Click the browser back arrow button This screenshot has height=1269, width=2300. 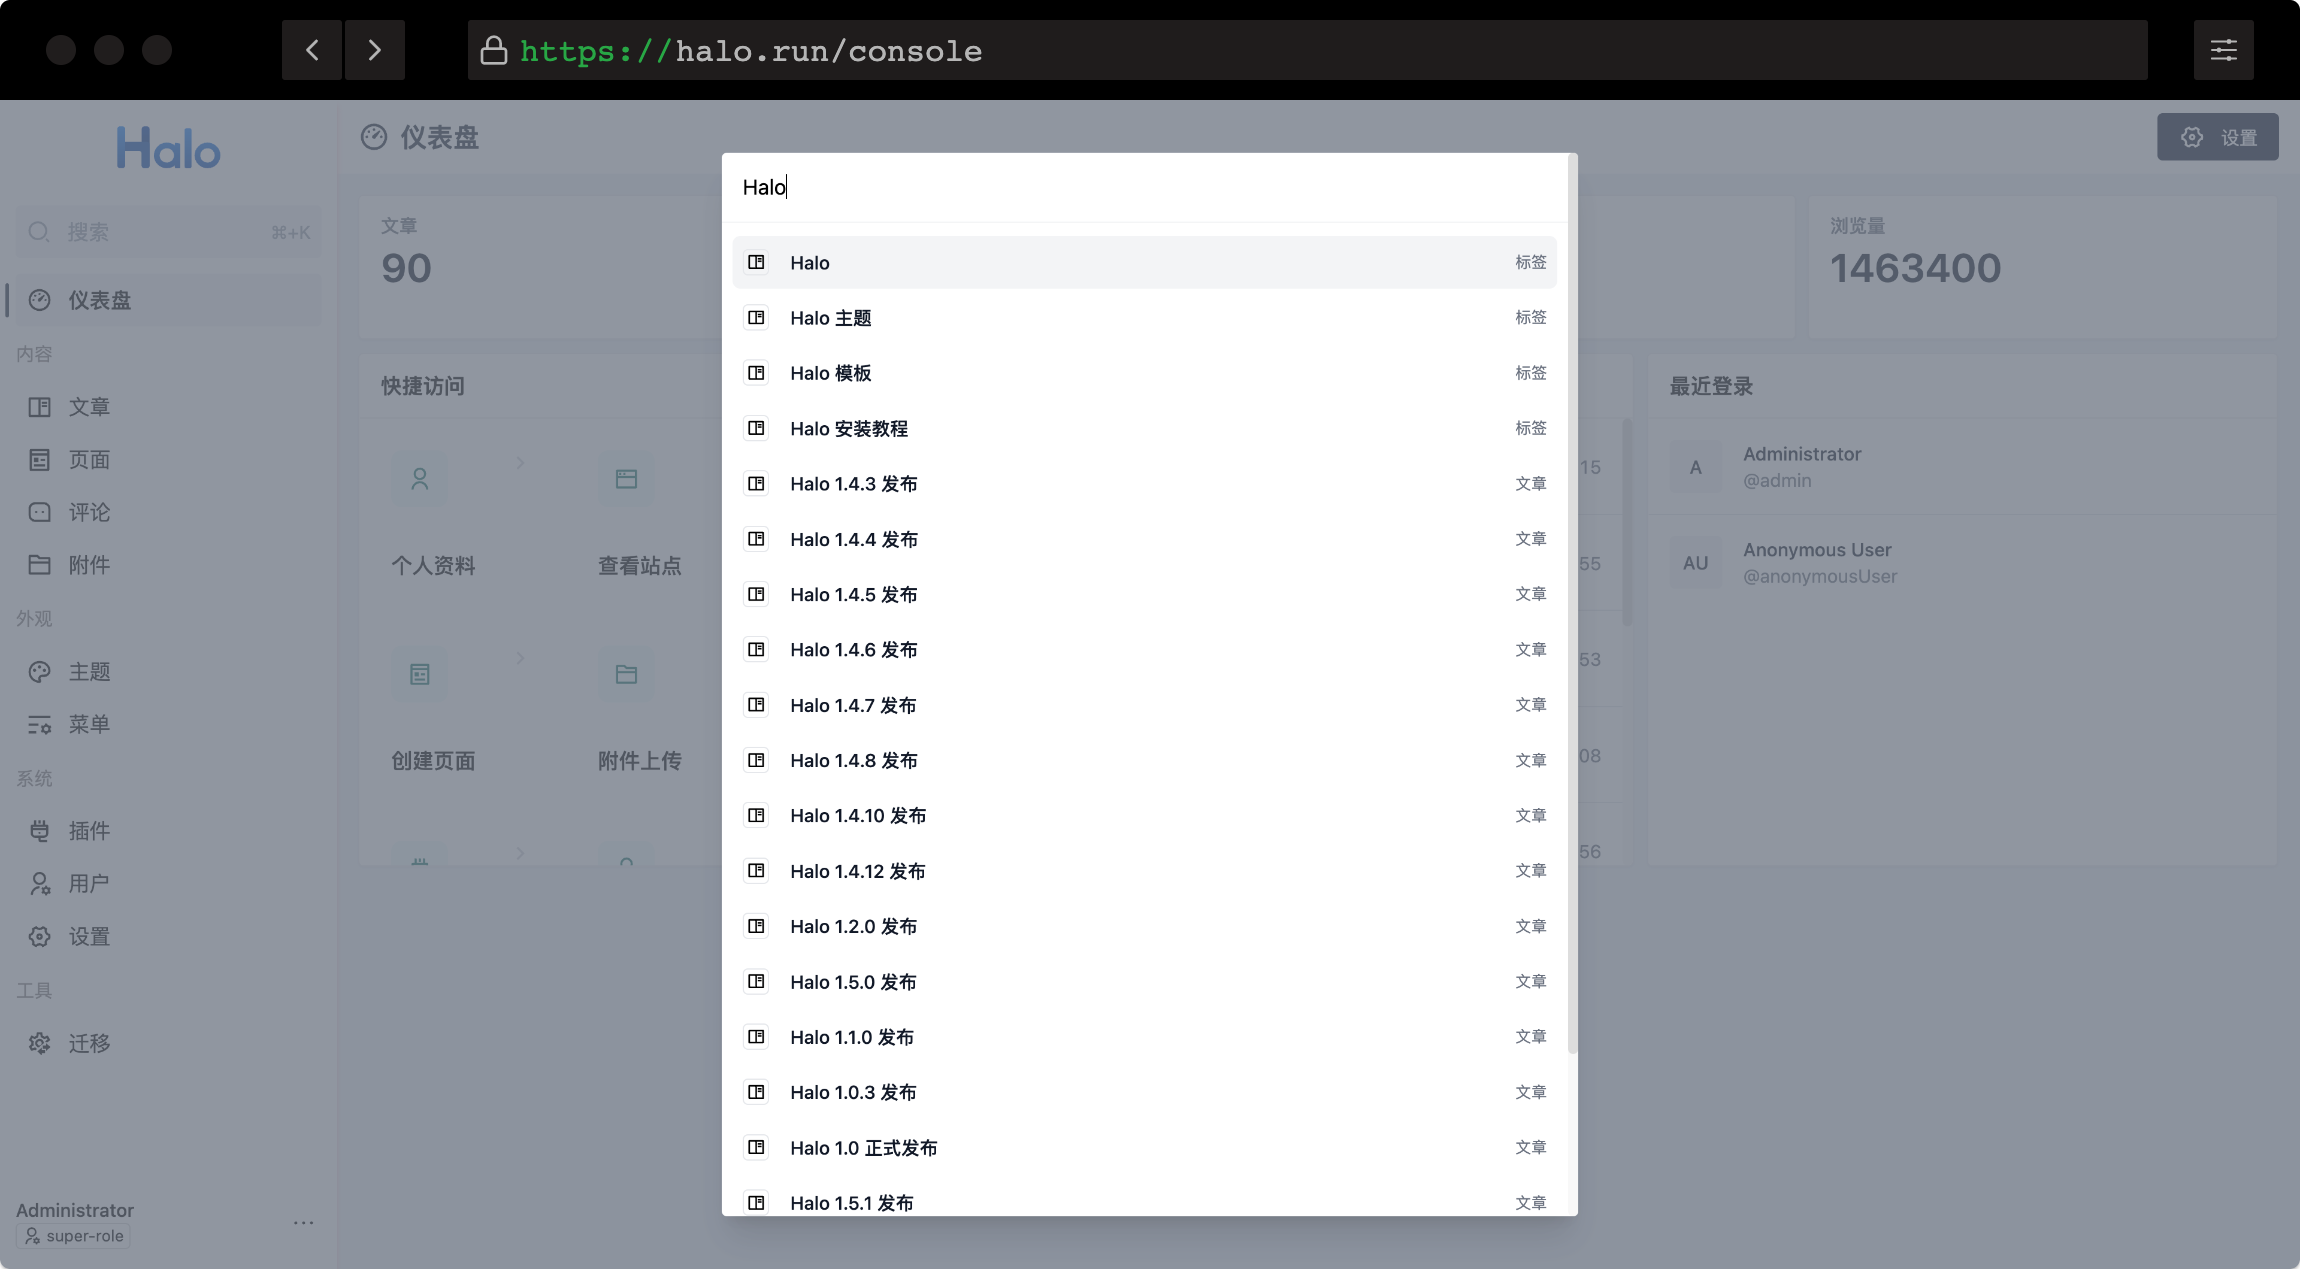coord(312,50)
